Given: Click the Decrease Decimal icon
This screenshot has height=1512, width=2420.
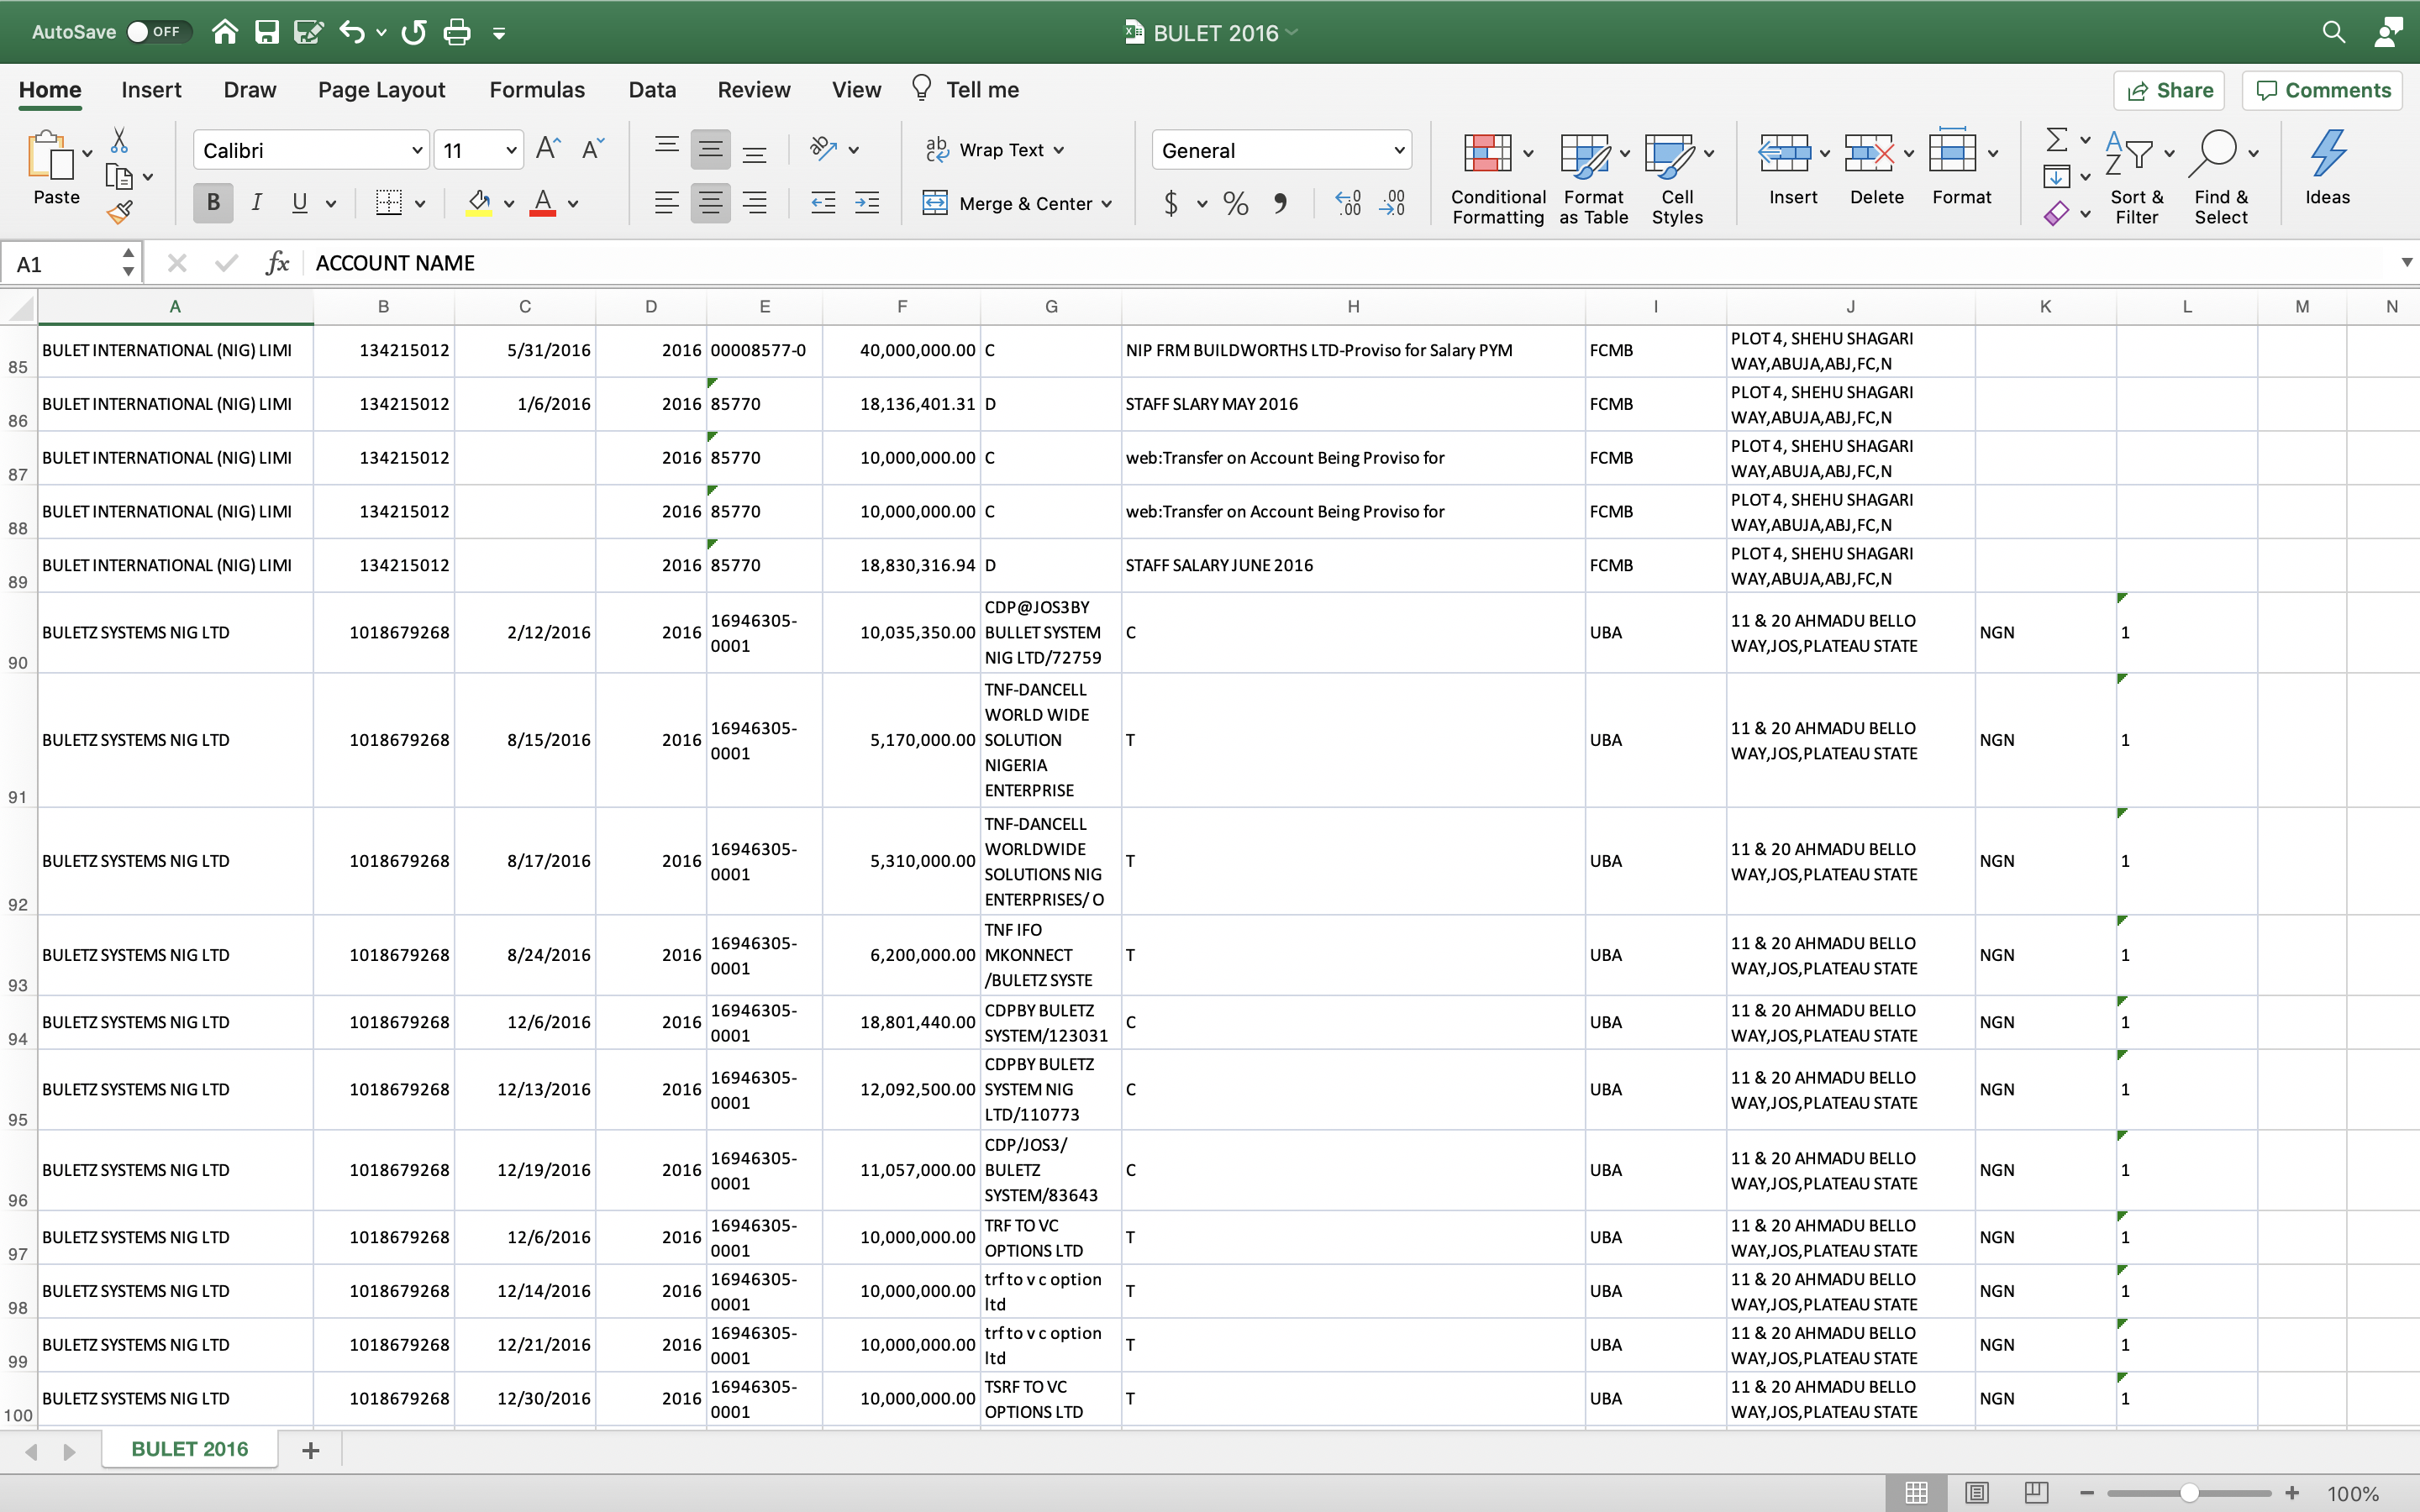Looking at the screenshot, I should [x=1392, y=203].
